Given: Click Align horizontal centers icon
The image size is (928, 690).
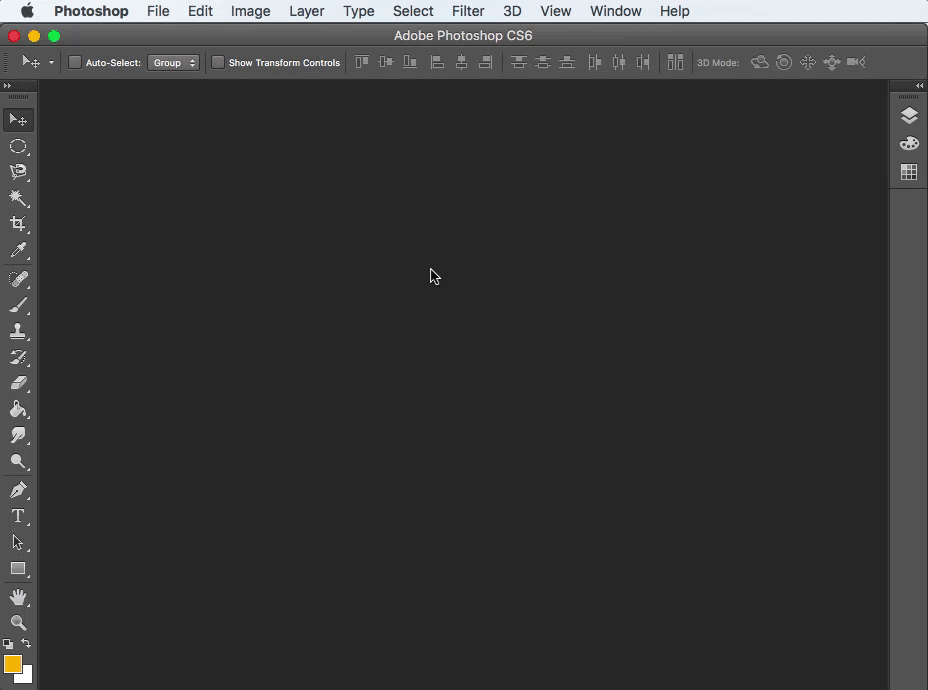Looking at the screenshot, I should [x=462, y=62].
